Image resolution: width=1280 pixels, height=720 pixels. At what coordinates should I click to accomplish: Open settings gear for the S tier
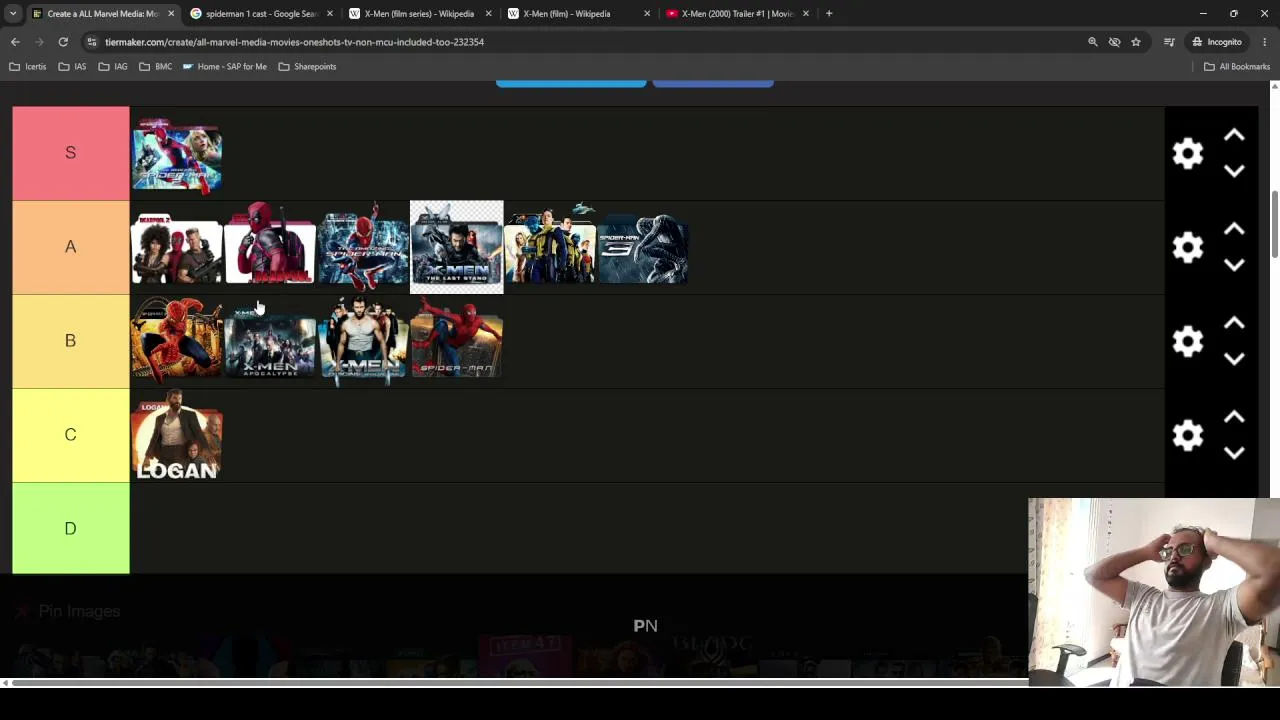[1188, 153]
